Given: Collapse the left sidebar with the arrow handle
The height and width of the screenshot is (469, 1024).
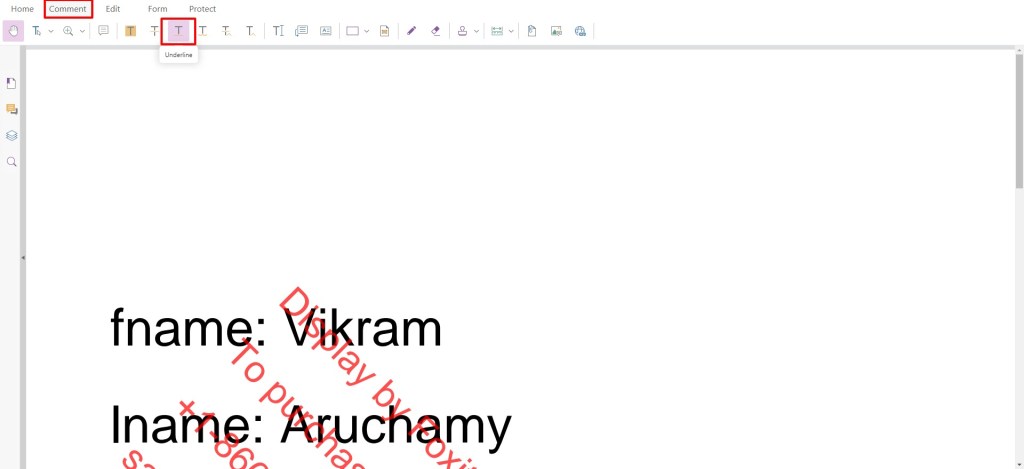Looking at the screenshot, I should (23, 258).
